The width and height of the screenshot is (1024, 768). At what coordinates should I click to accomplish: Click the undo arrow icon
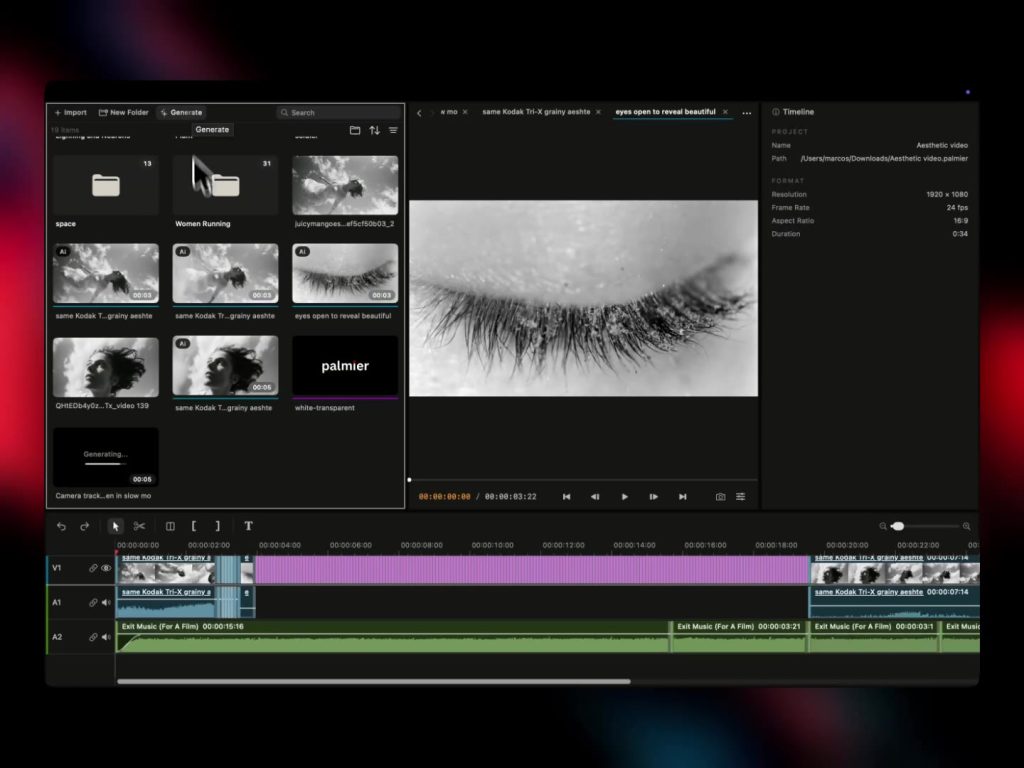point(61,526)
